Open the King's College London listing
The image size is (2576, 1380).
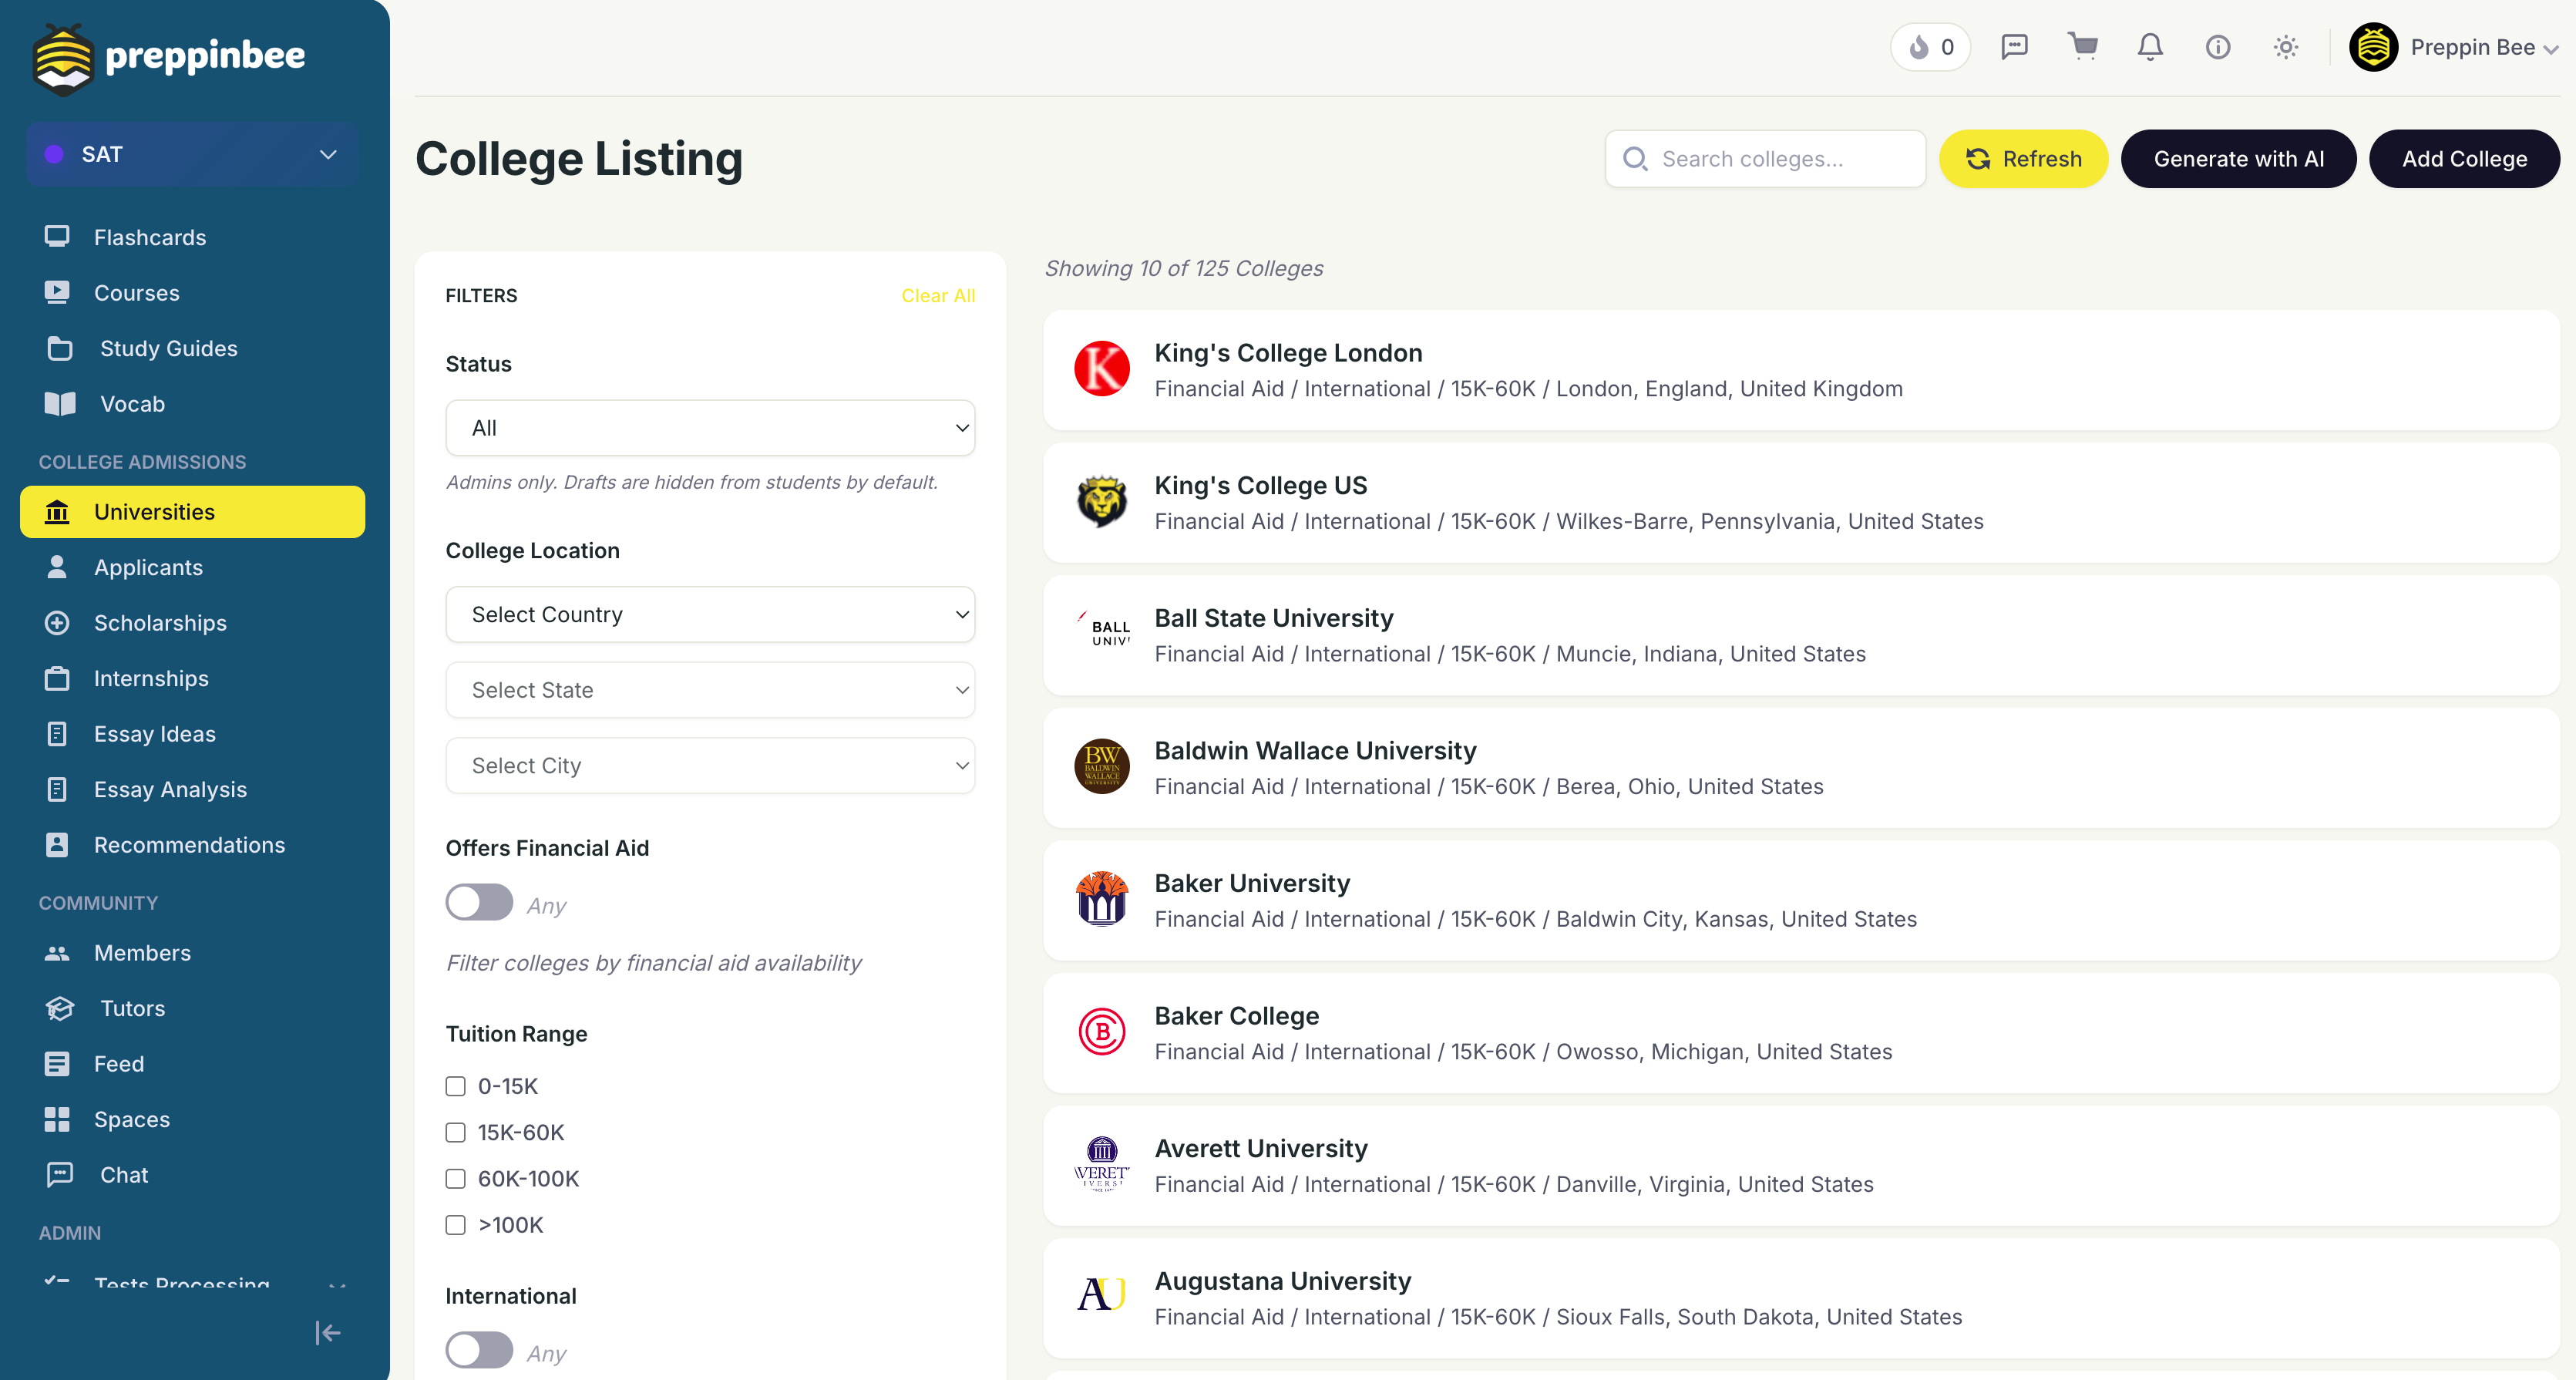pos(1801,370)
